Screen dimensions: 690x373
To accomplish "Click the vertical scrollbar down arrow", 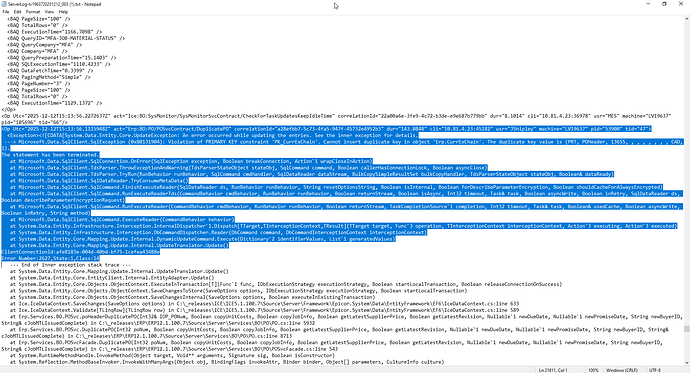I will (x=686, y=363).
